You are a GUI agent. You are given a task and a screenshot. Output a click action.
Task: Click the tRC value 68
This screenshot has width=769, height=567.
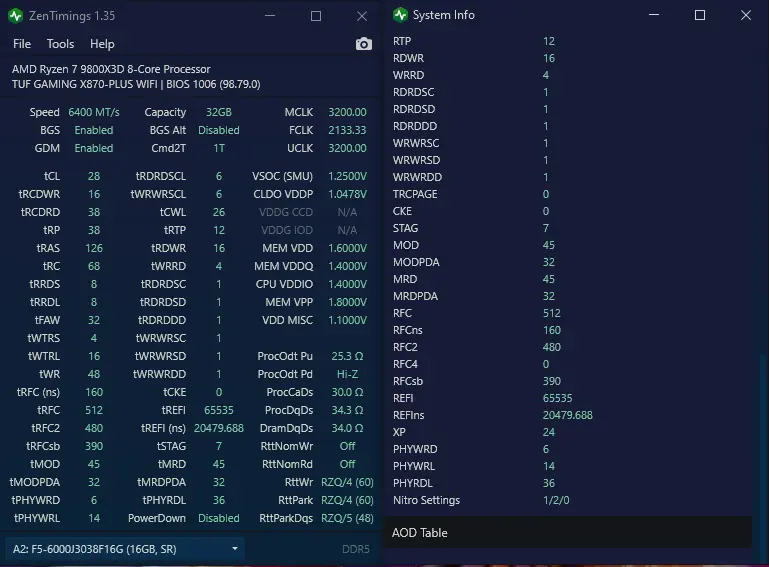[94, 266]
